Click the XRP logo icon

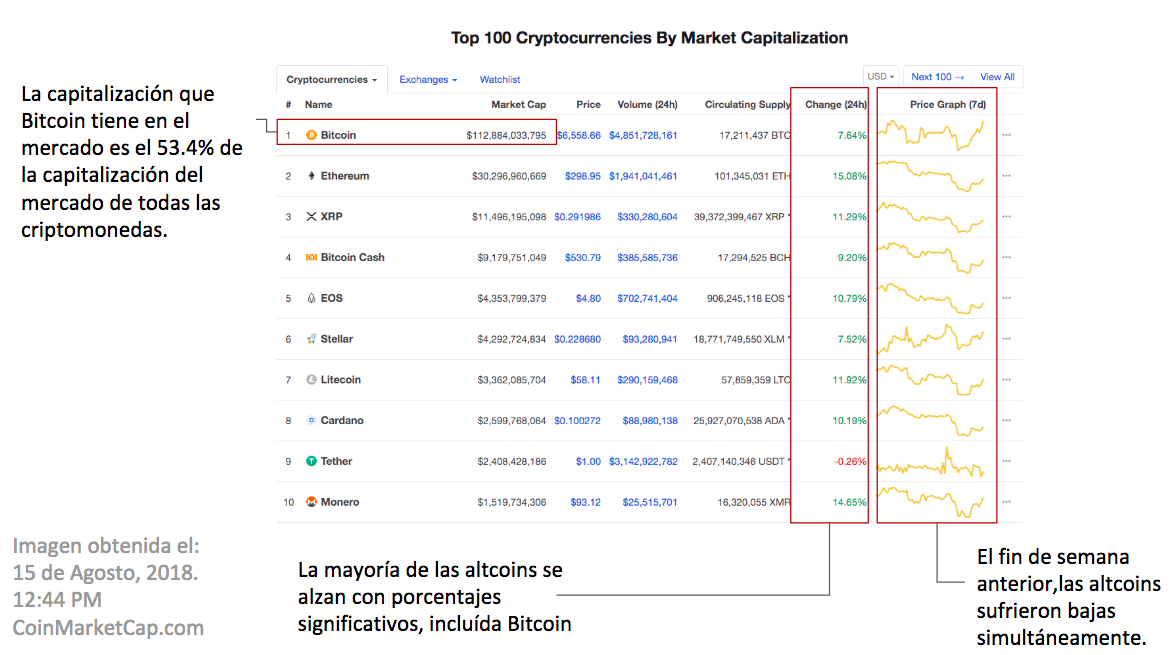tap(311, 216)
